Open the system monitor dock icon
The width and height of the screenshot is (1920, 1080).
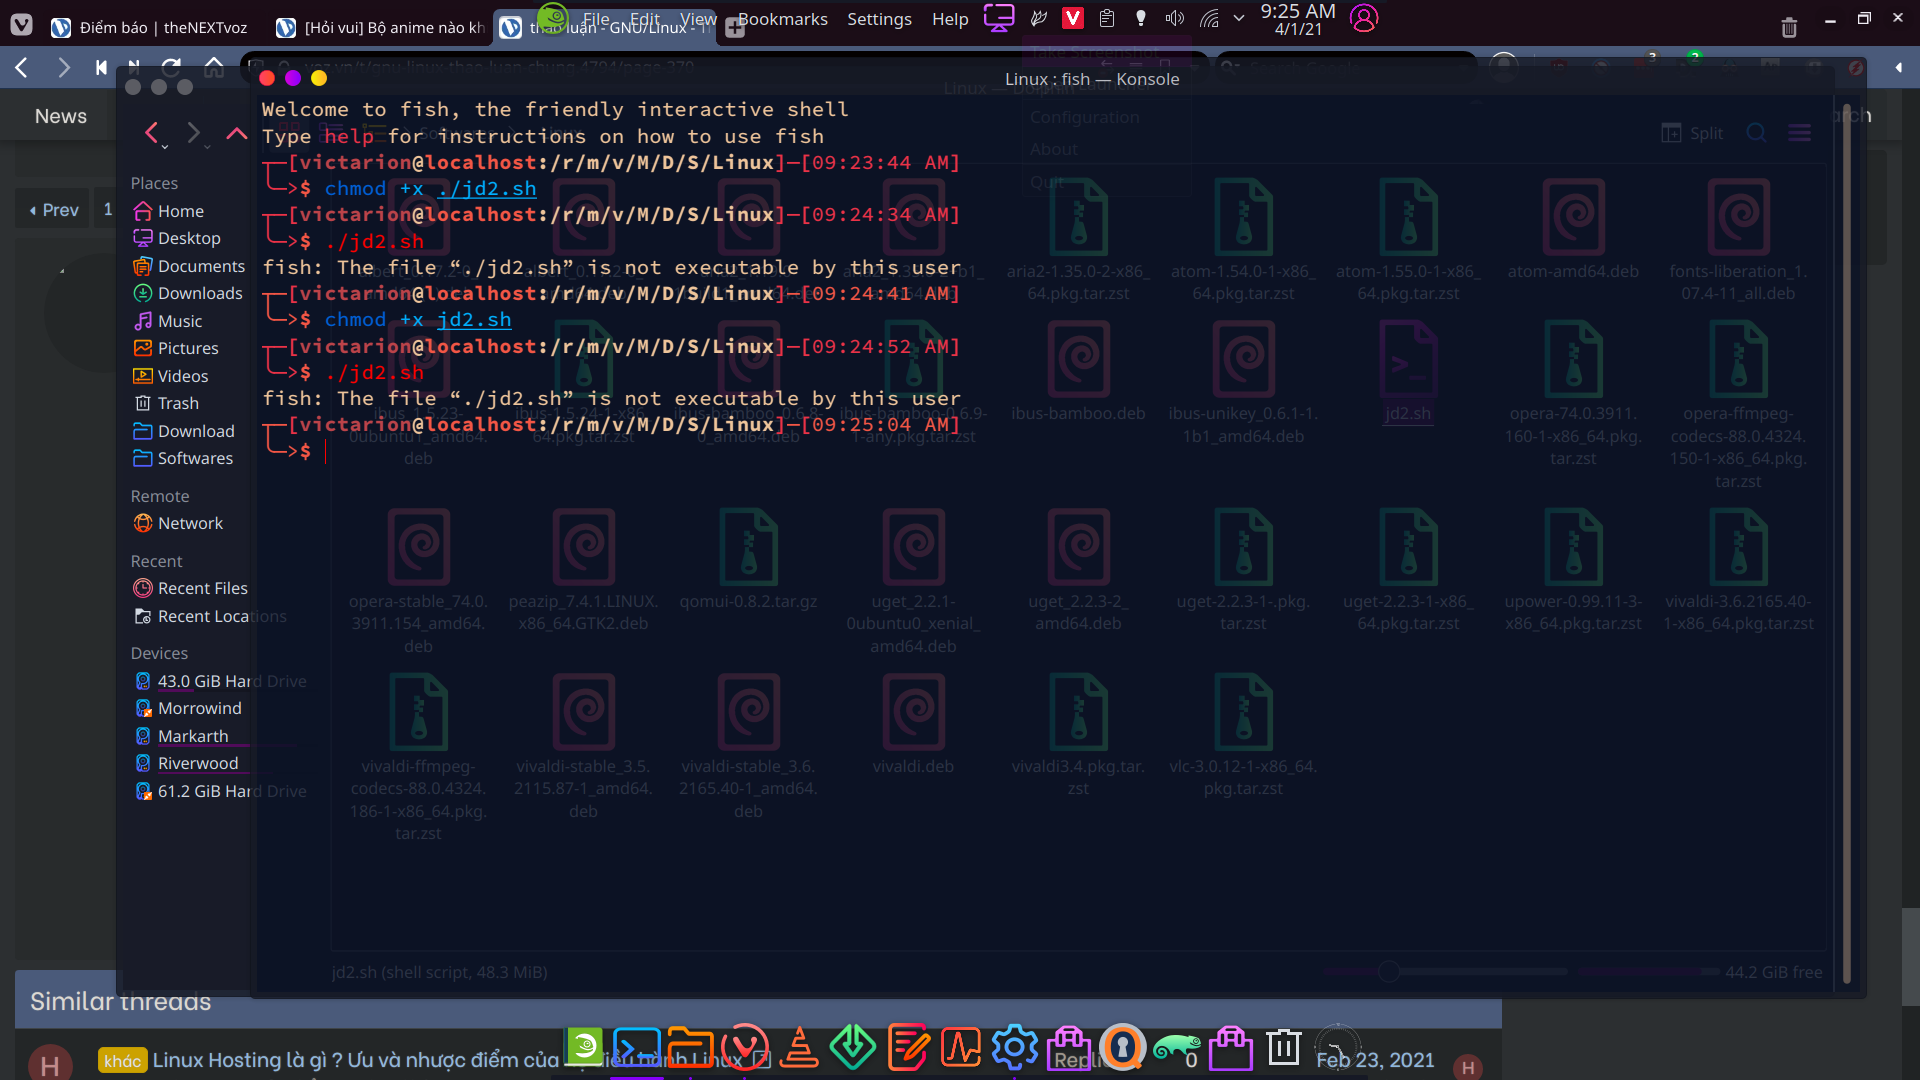pos(961,1048)
